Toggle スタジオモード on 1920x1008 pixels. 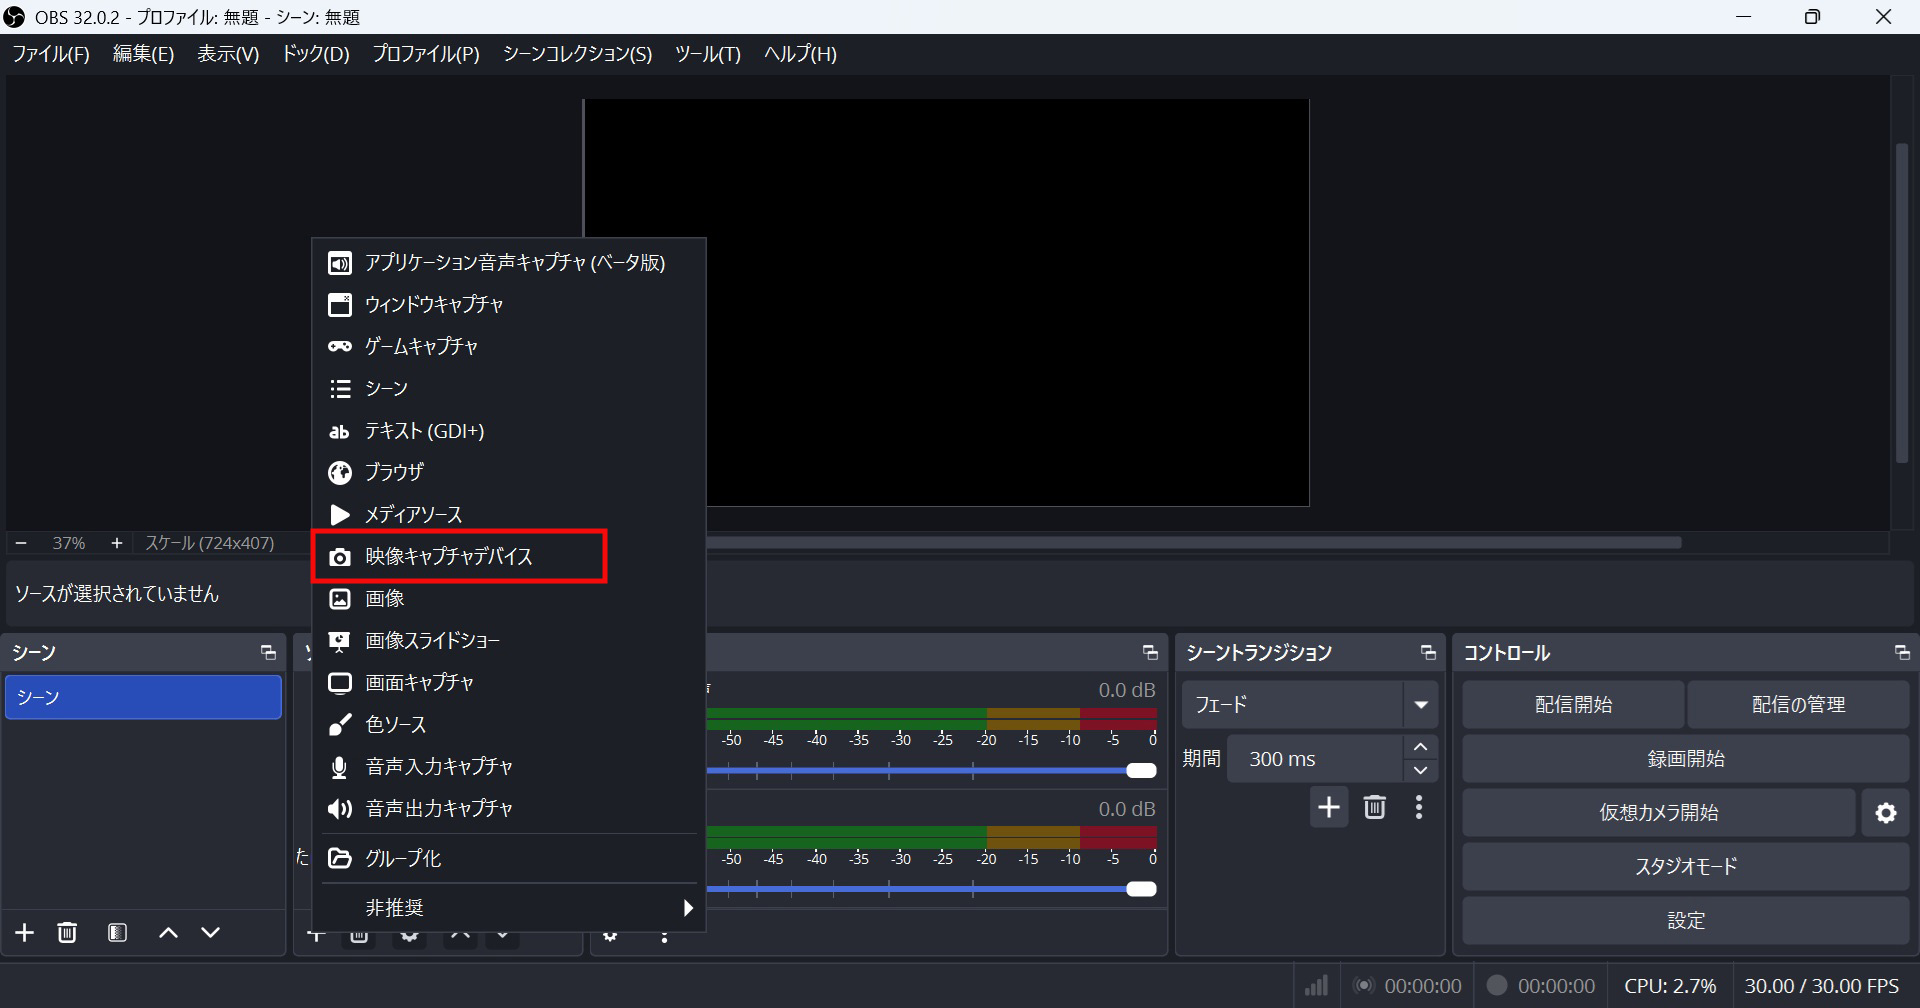[x=1685, y=867]
